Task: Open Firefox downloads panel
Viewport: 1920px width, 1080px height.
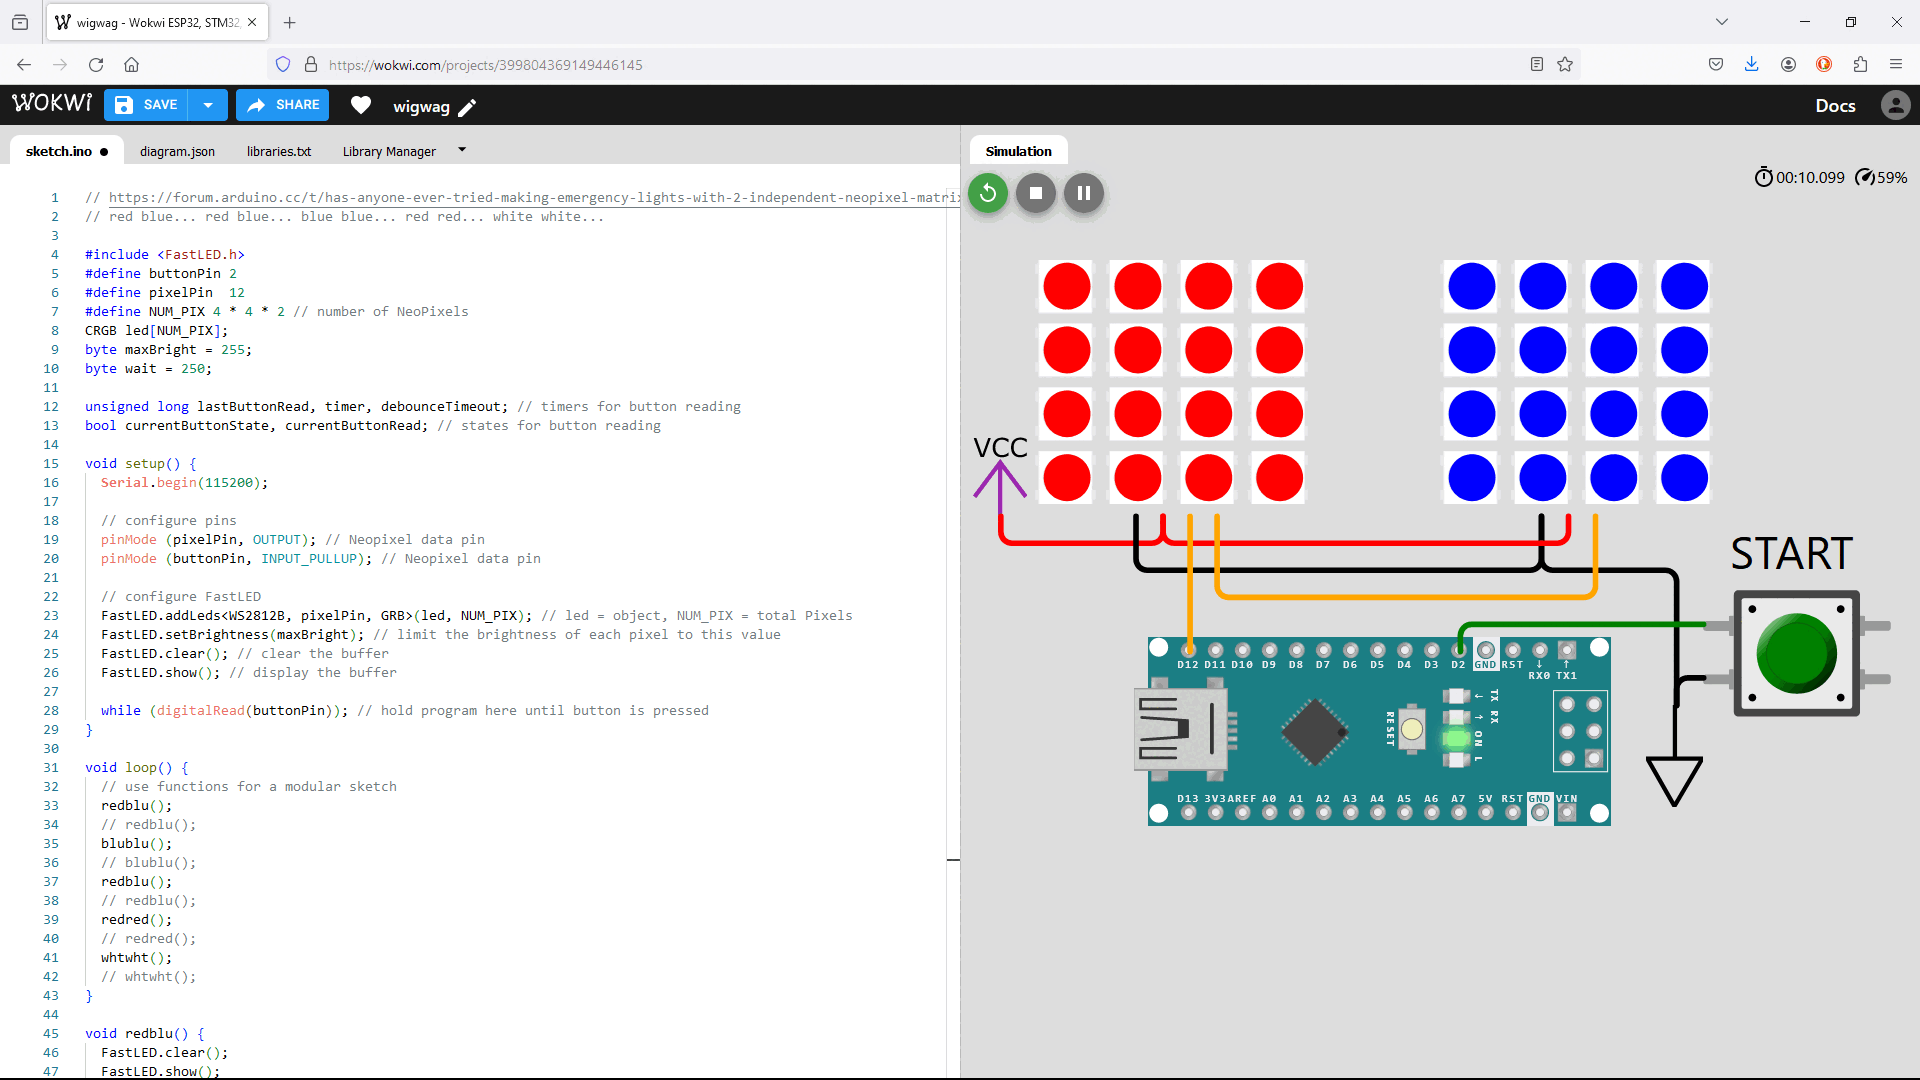Action: coord(1752,64)
